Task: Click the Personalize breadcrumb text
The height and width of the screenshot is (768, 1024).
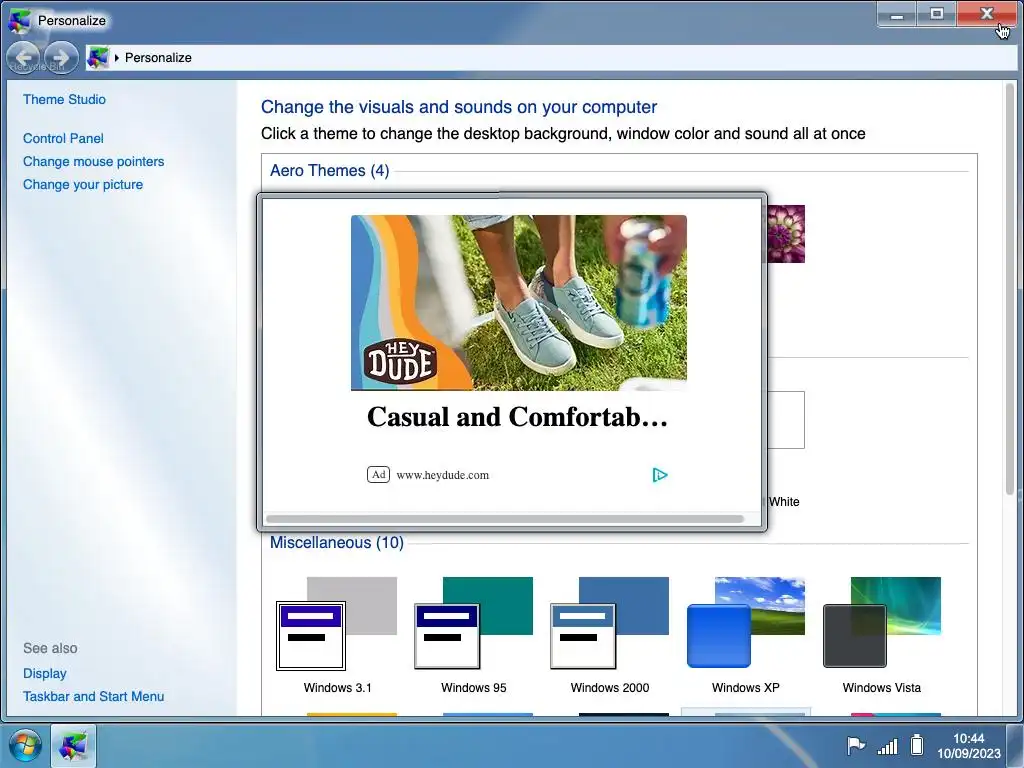Action: point(158,57)
